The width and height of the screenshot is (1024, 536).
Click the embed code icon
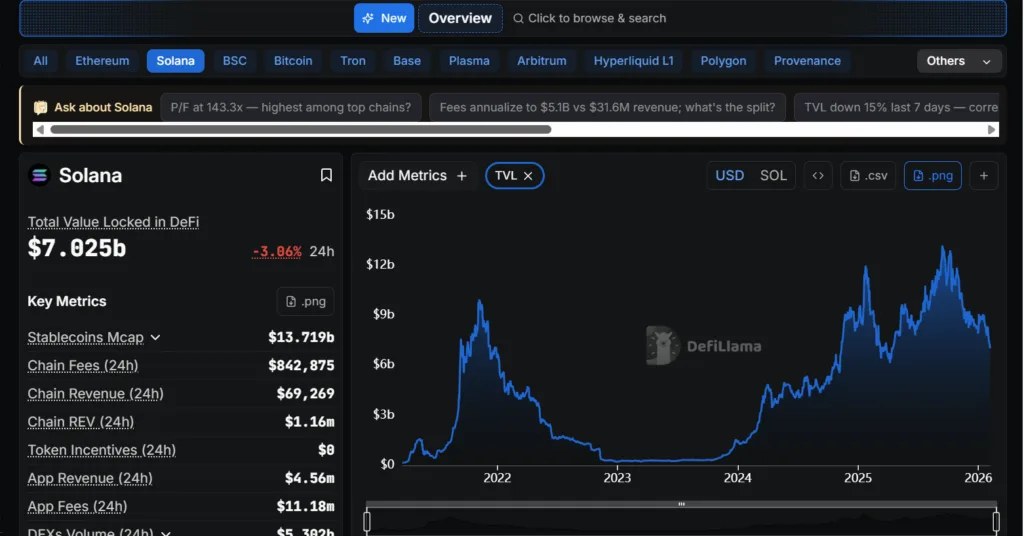(818, 176)
